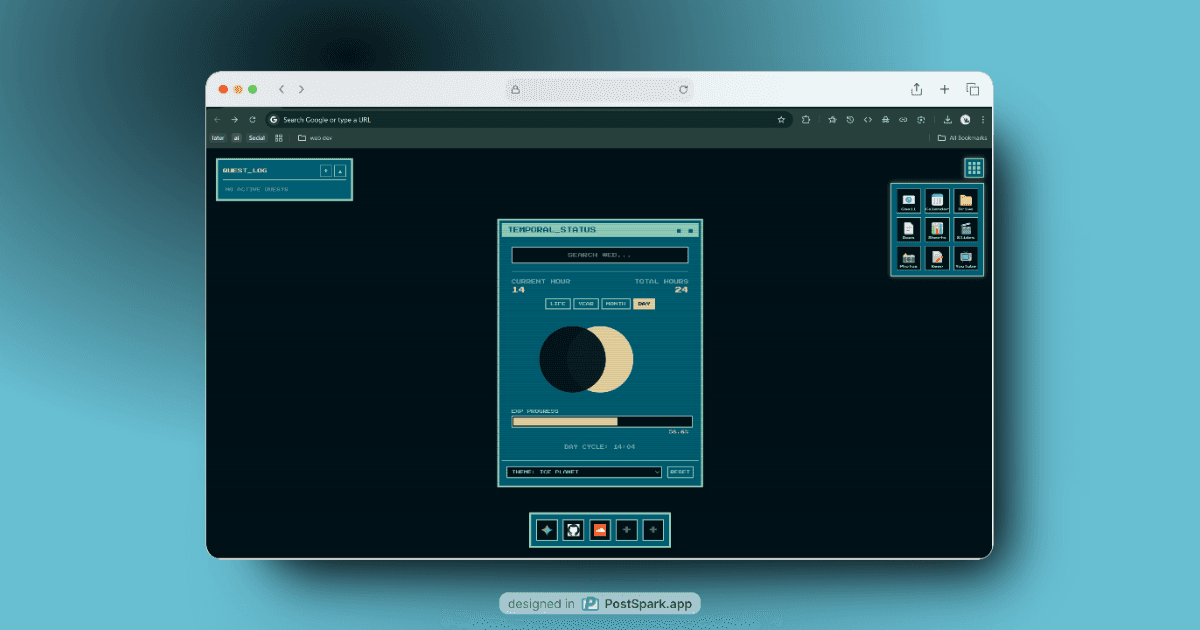Open the Docs icon

(908, 229)
